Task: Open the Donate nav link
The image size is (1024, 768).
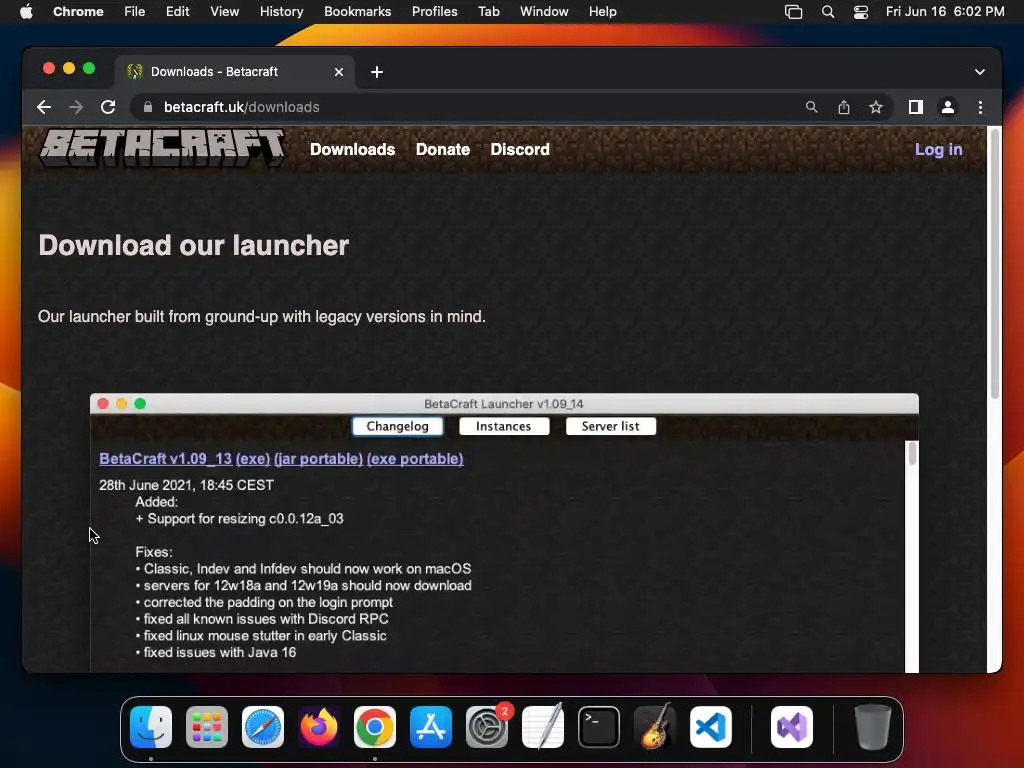Action: click(443, 150)
